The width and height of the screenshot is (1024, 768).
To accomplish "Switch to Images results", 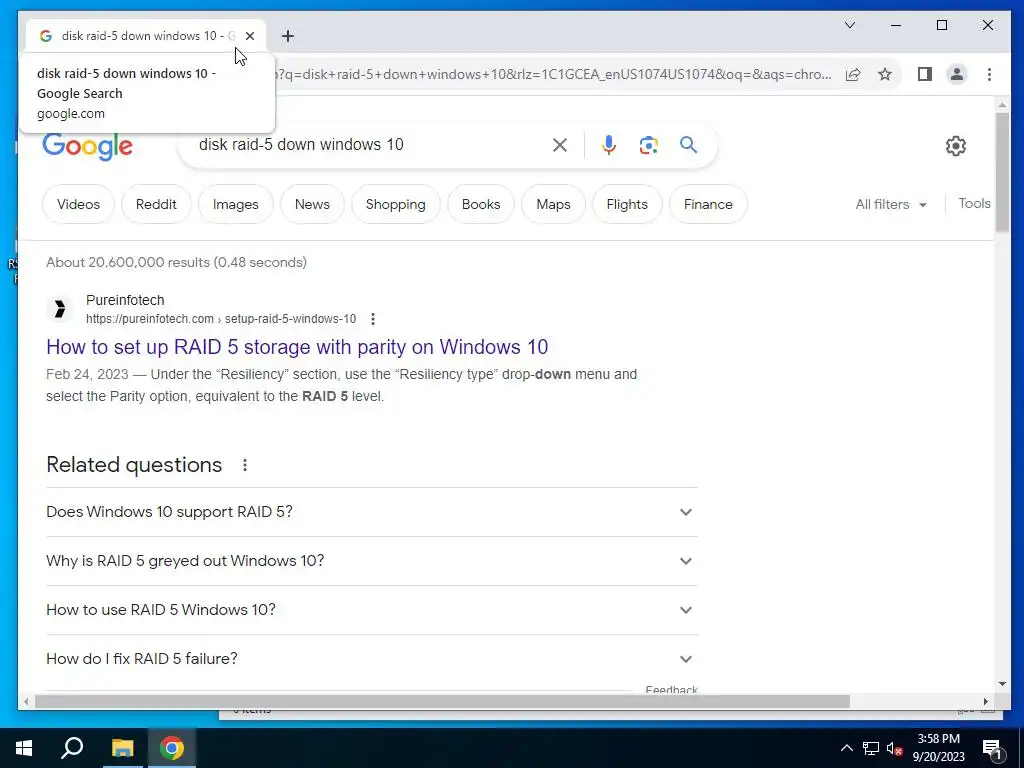I will click(236, 204).
